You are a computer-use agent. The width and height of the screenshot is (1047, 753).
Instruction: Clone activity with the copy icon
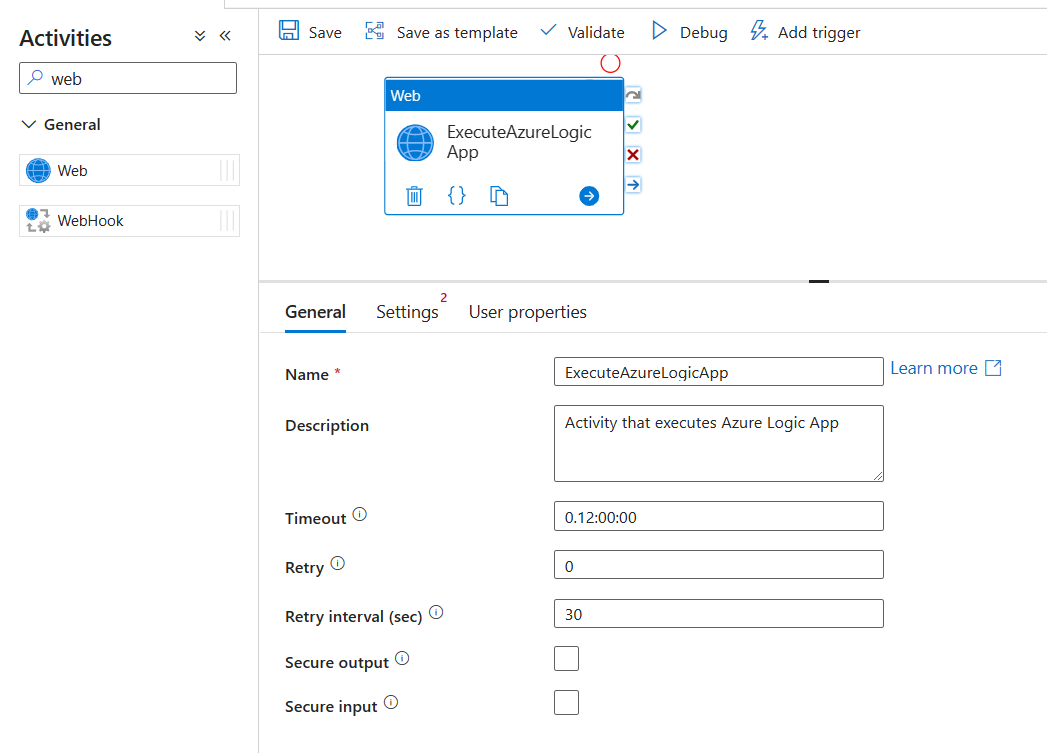point(499,196)
